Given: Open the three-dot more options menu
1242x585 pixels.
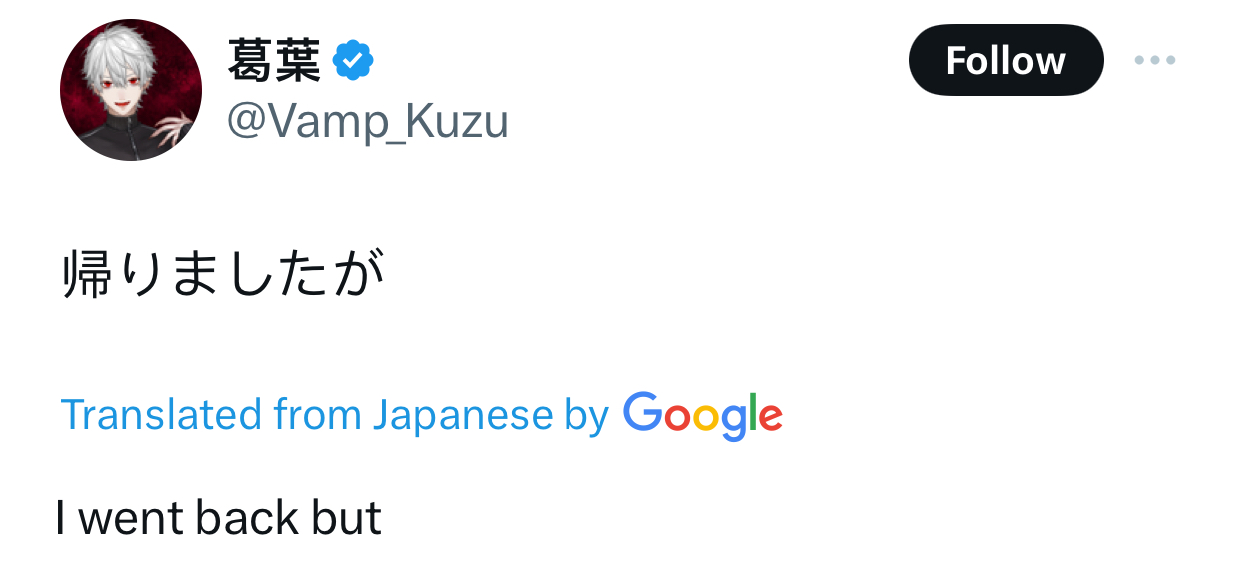Looking at the screenshot, I should tap(1155, 61).
